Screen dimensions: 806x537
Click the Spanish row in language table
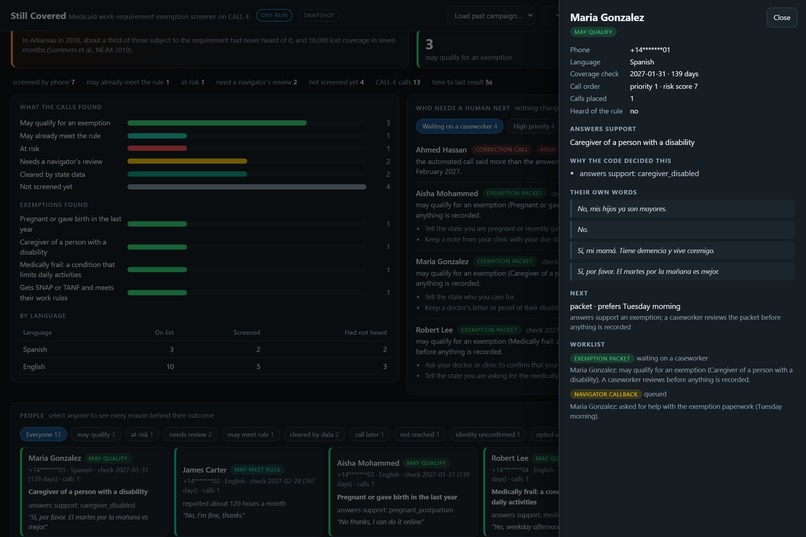205,349
